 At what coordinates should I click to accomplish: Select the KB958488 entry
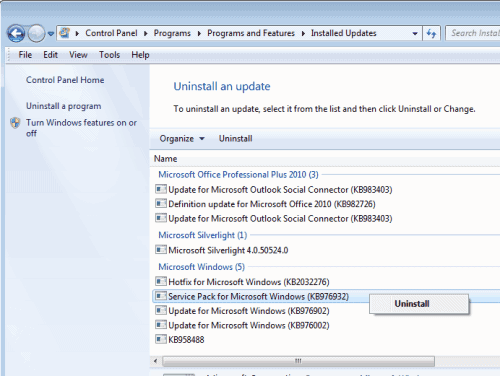(x=186, y=340)
